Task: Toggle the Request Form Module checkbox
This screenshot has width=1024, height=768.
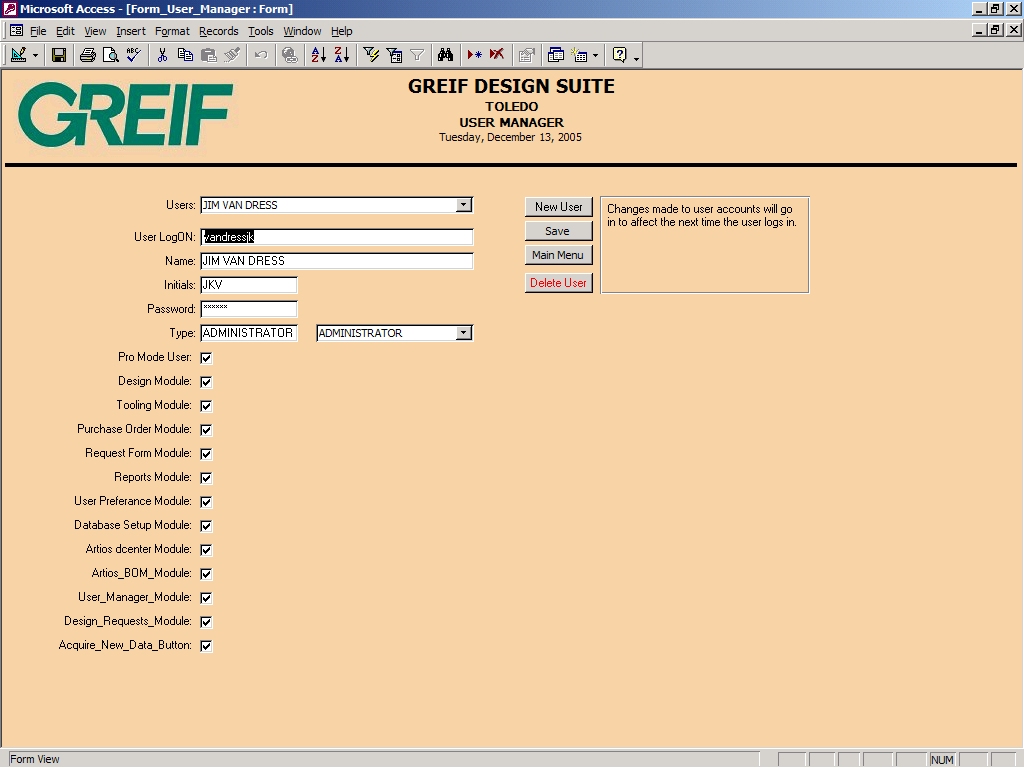Action: [206, 454]
